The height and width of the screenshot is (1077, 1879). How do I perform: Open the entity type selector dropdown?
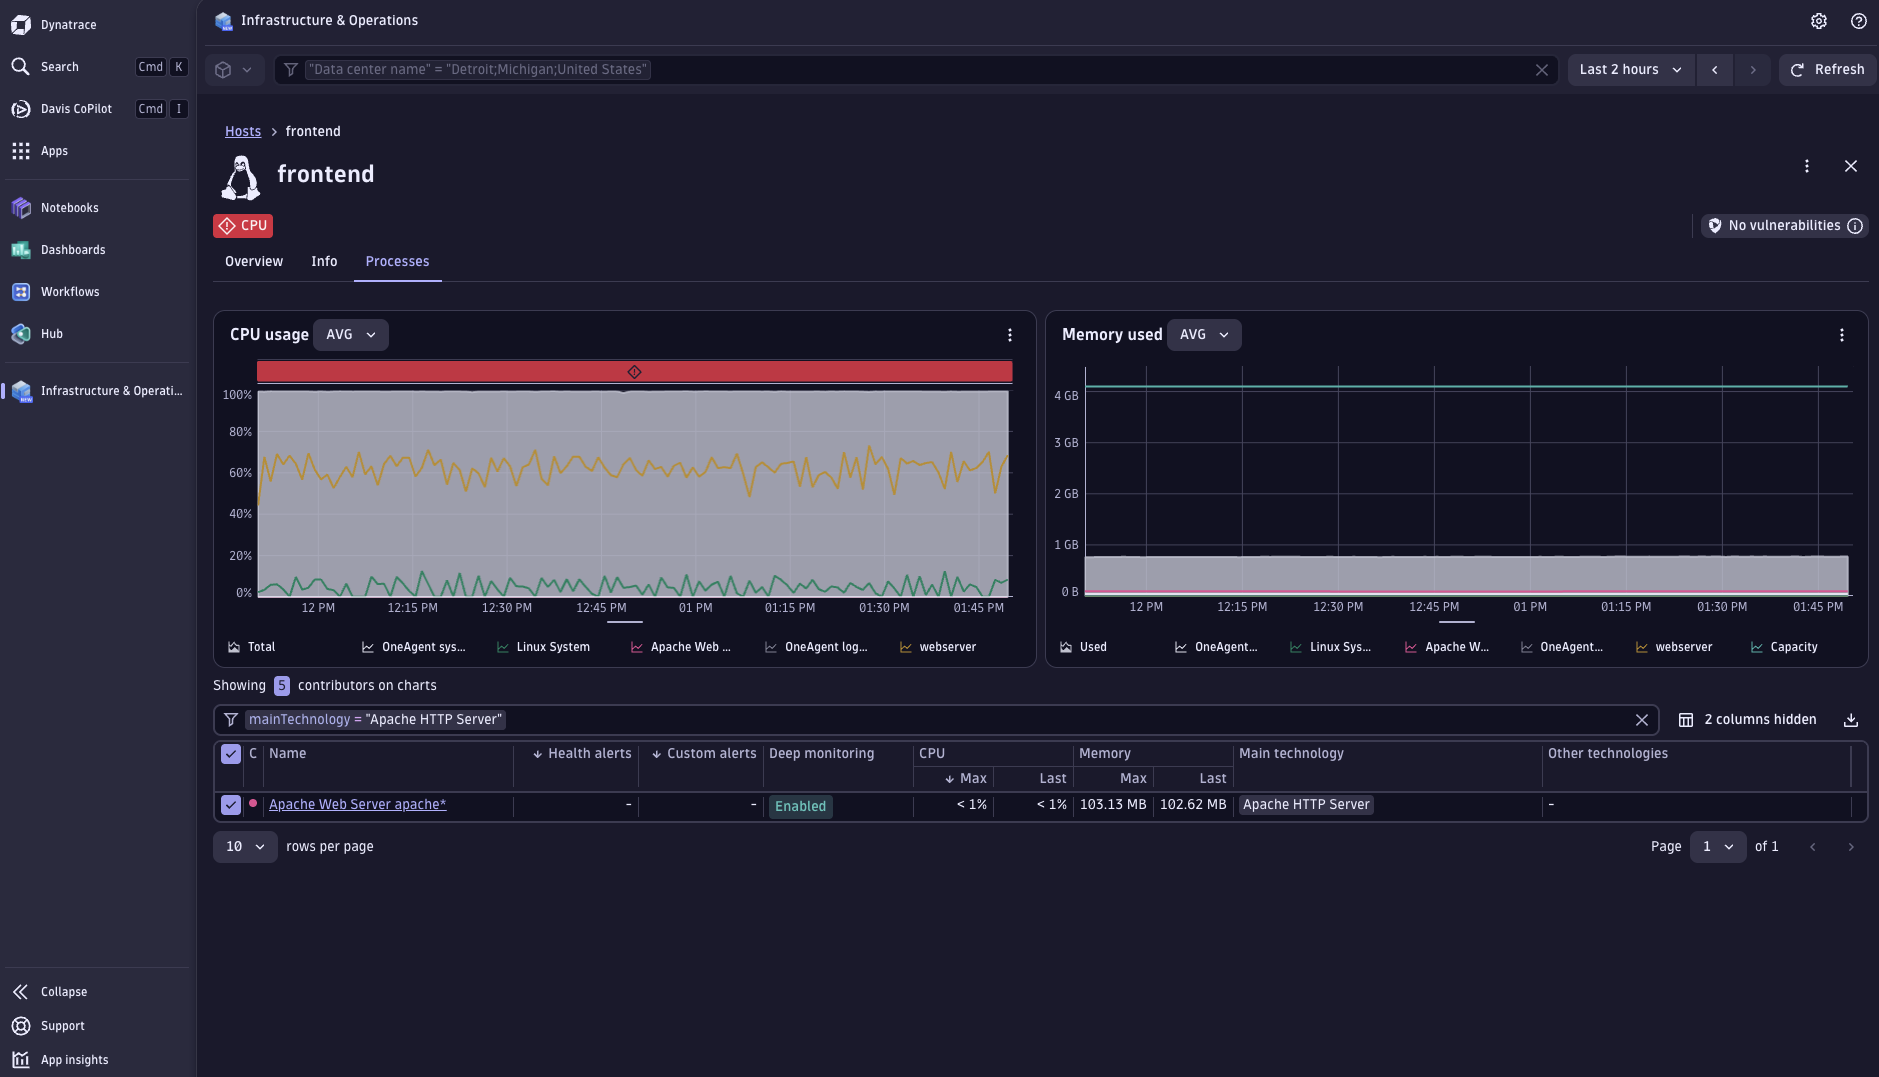[x=234, y=70]
